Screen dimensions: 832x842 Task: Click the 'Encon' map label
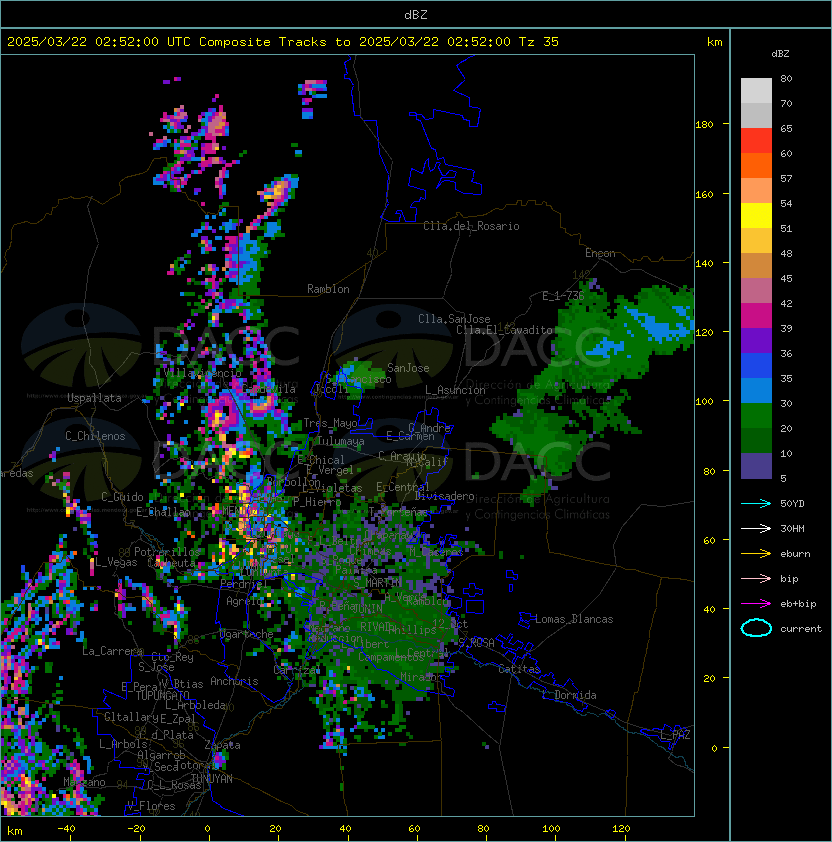tap(600, 253)
